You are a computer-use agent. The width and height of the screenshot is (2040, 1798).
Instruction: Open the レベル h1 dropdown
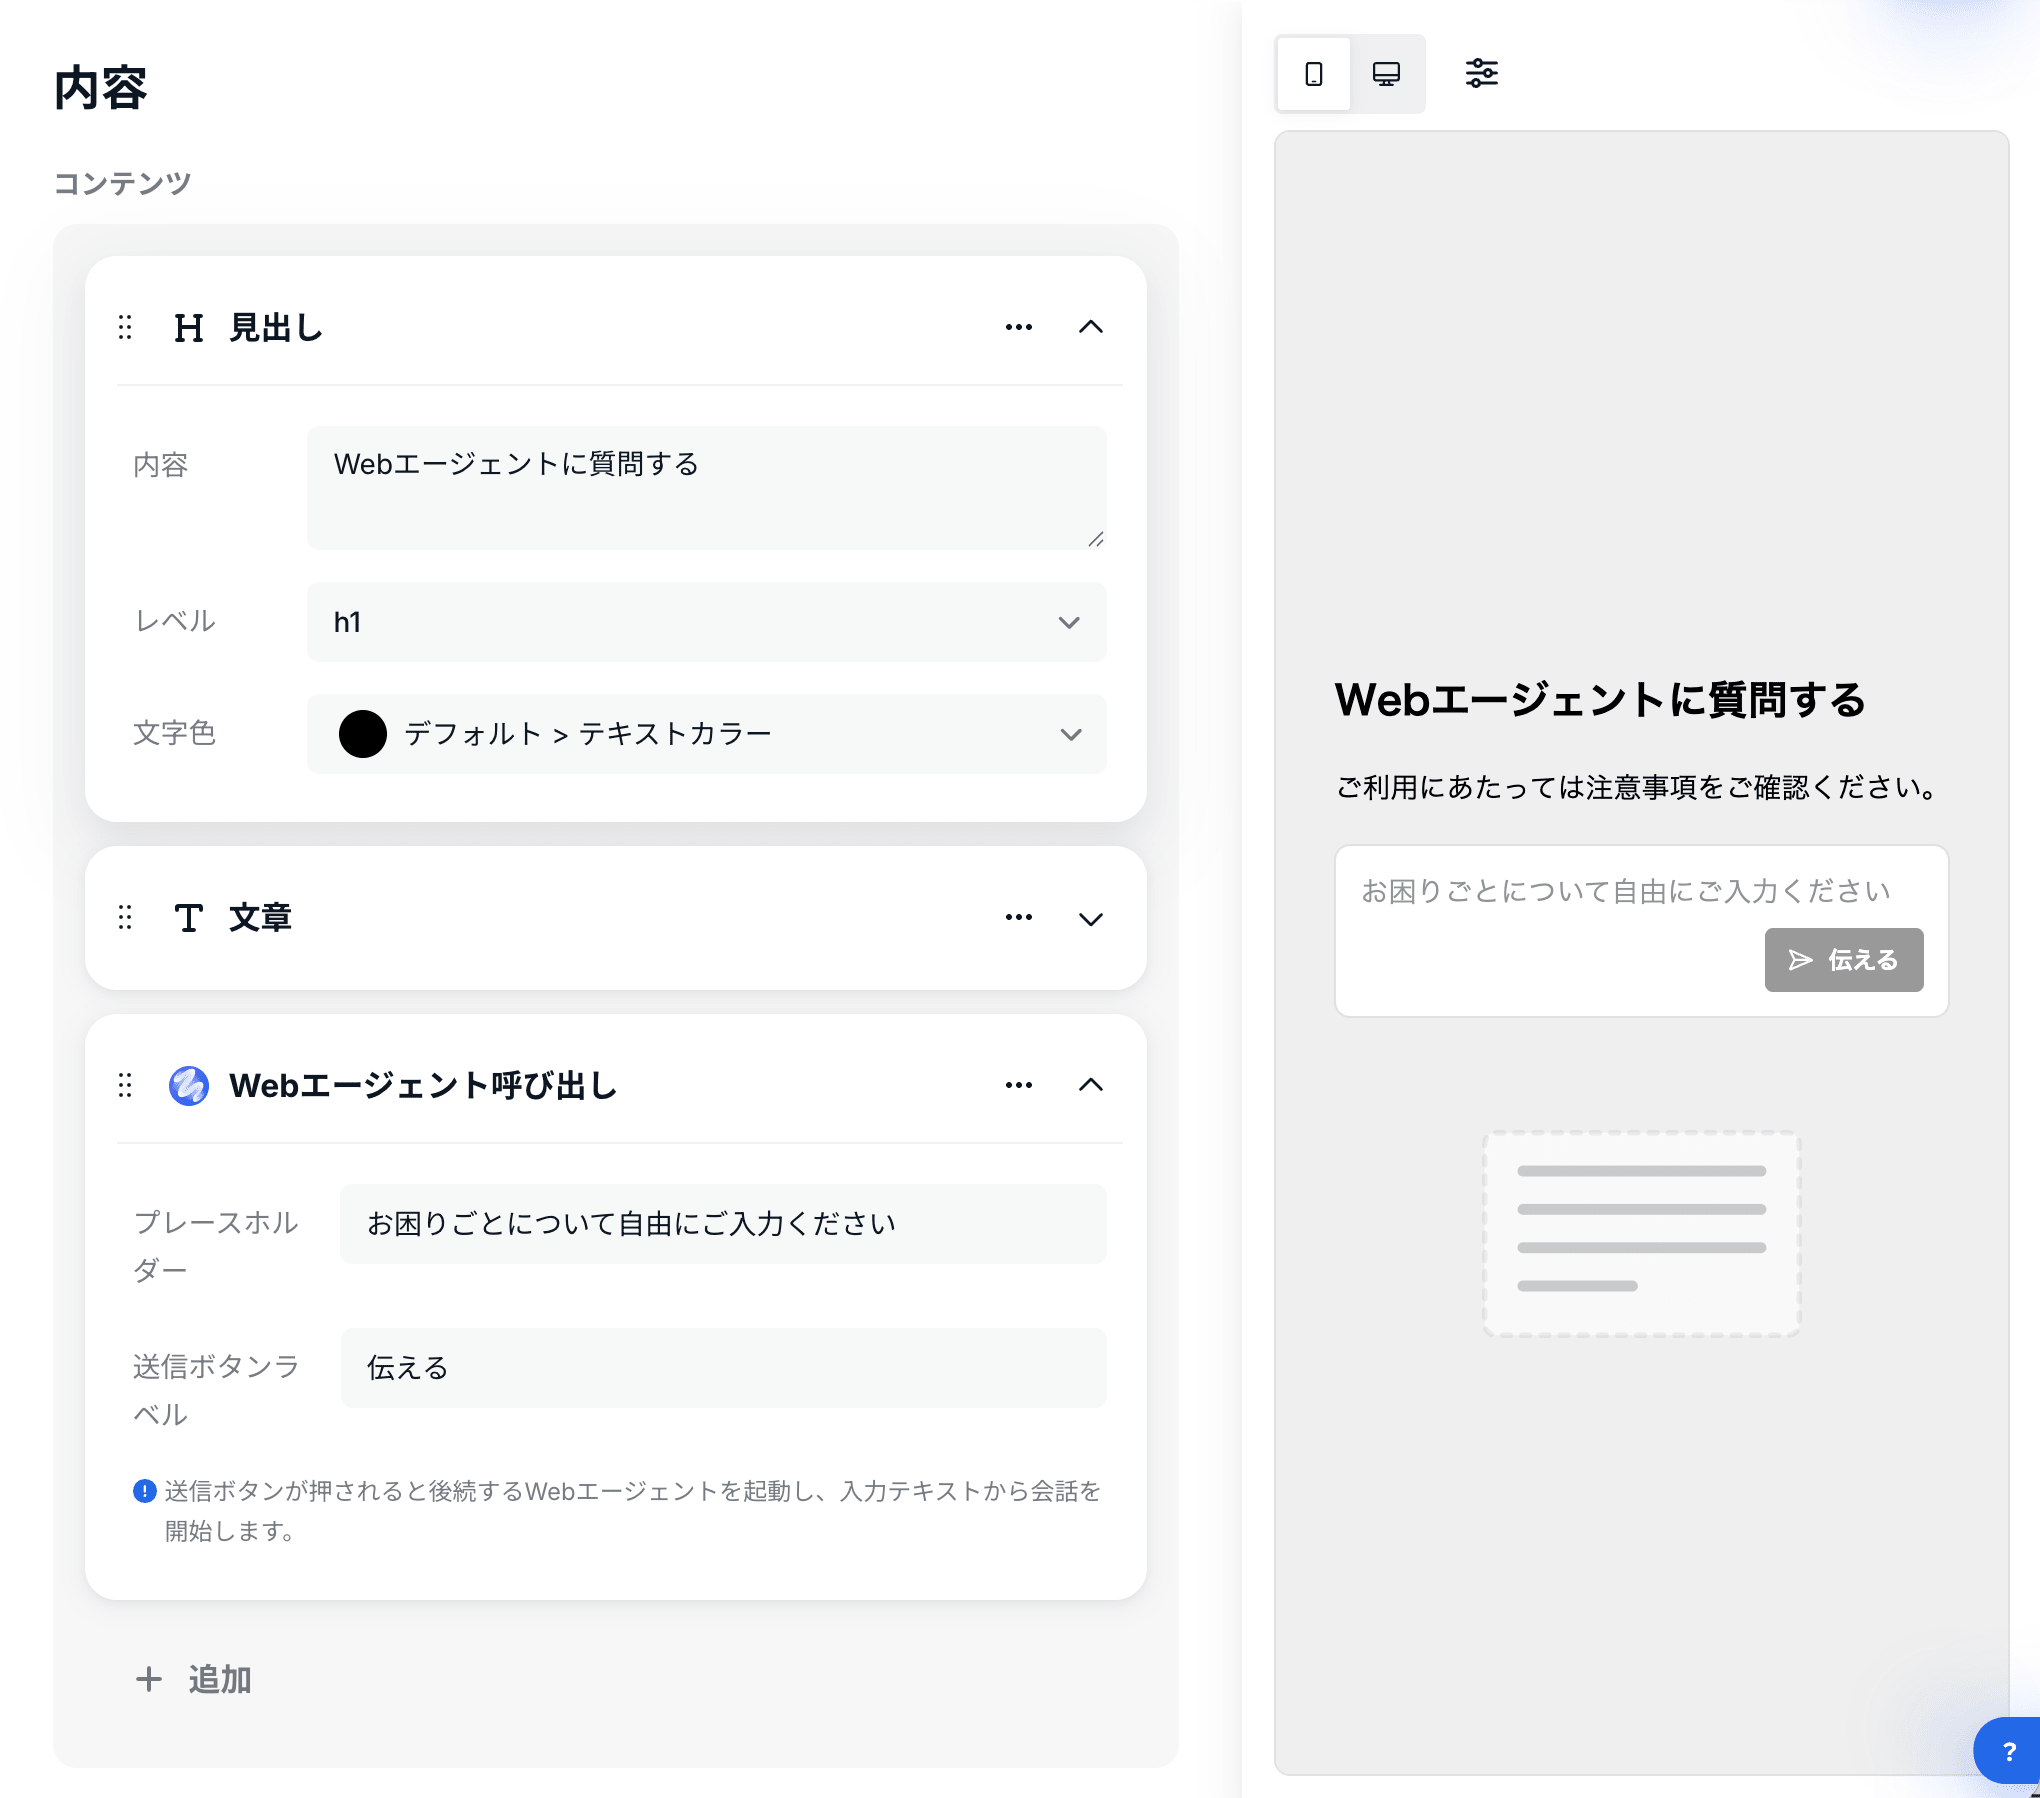click(706, 622)
